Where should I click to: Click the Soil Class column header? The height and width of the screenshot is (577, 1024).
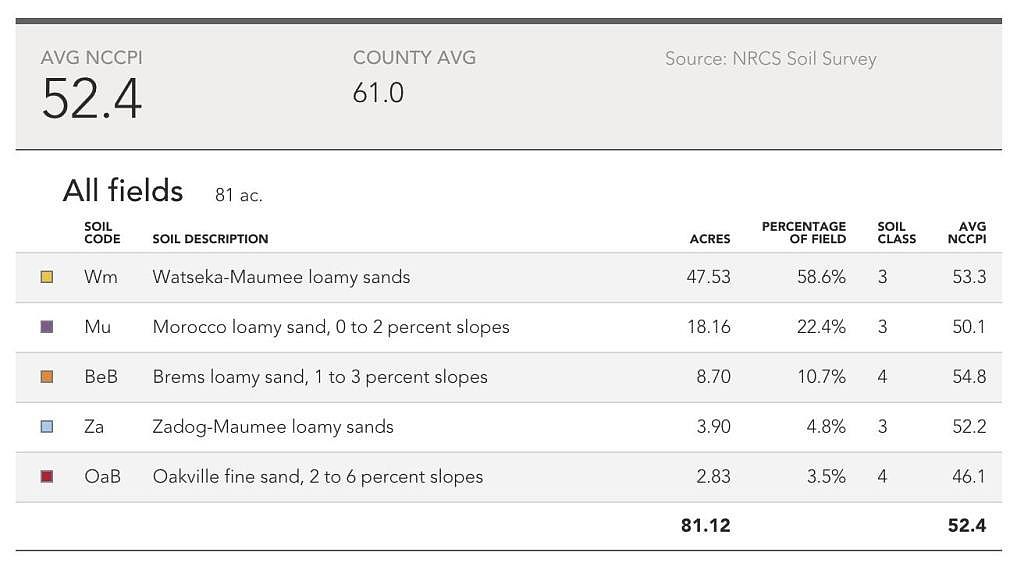coord(896,233)
